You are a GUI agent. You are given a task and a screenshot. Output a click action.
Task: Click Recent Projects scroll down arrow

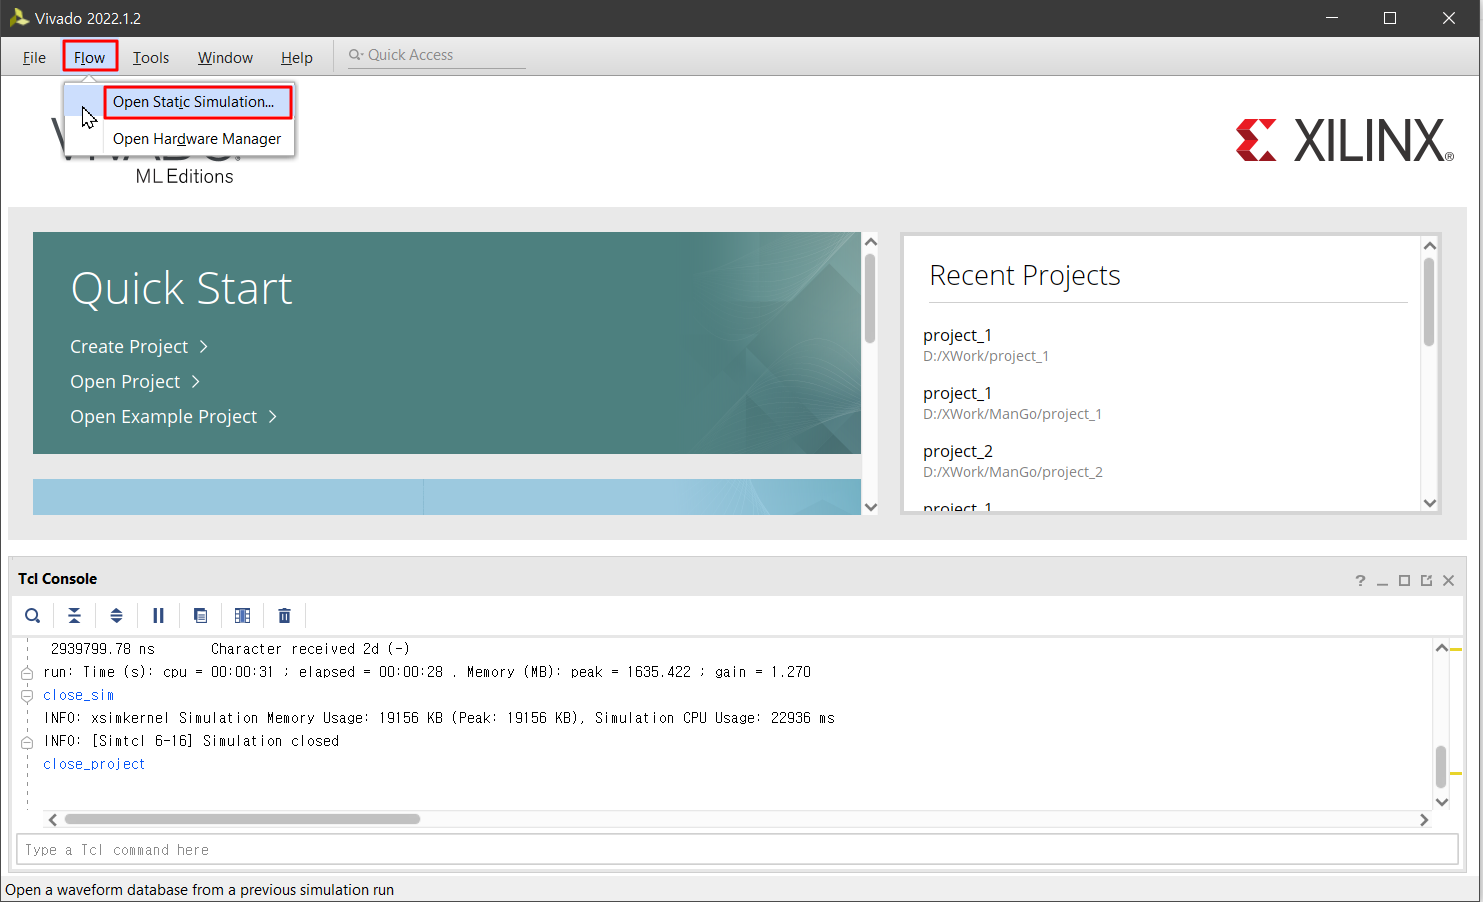1429,503
